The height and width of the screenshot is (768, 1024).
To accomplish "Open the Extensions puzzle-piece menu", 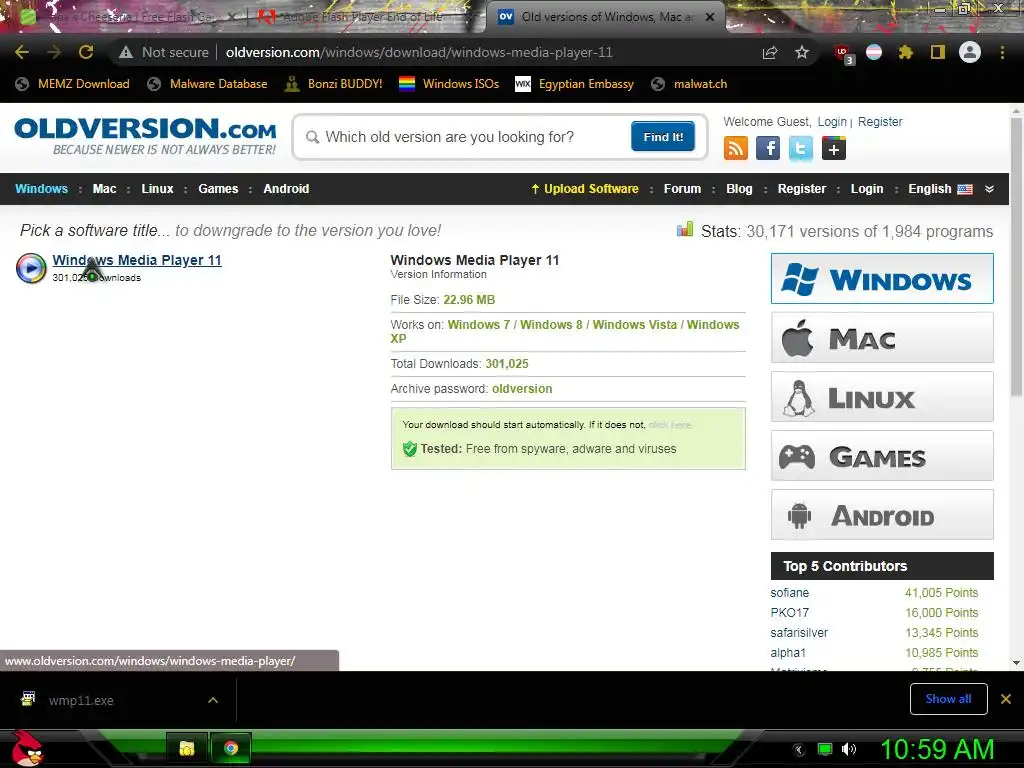I will [x=905, y=52].
